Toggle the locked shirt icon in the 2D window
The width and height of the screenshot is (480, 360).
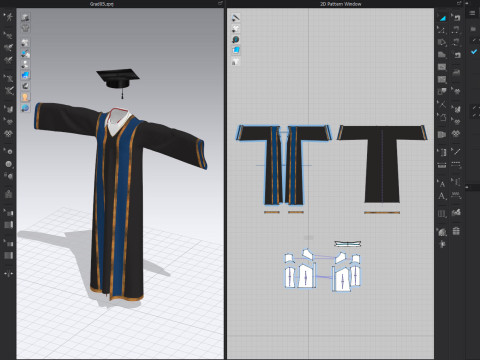pos(236,61)
